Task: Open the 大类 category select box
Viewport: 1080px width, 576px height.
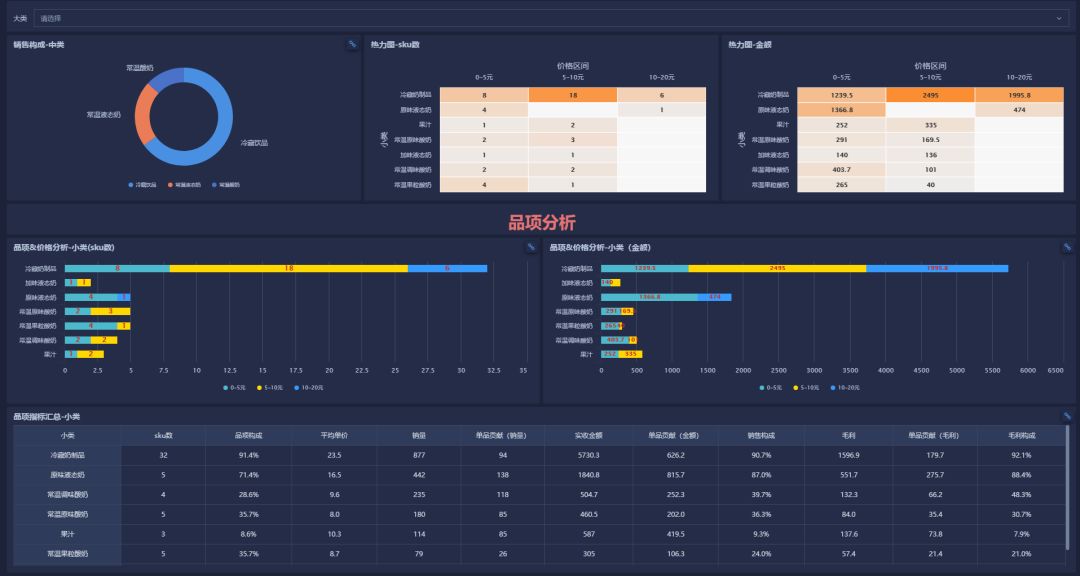Action: pyautogui.click(x=550, y=18)
